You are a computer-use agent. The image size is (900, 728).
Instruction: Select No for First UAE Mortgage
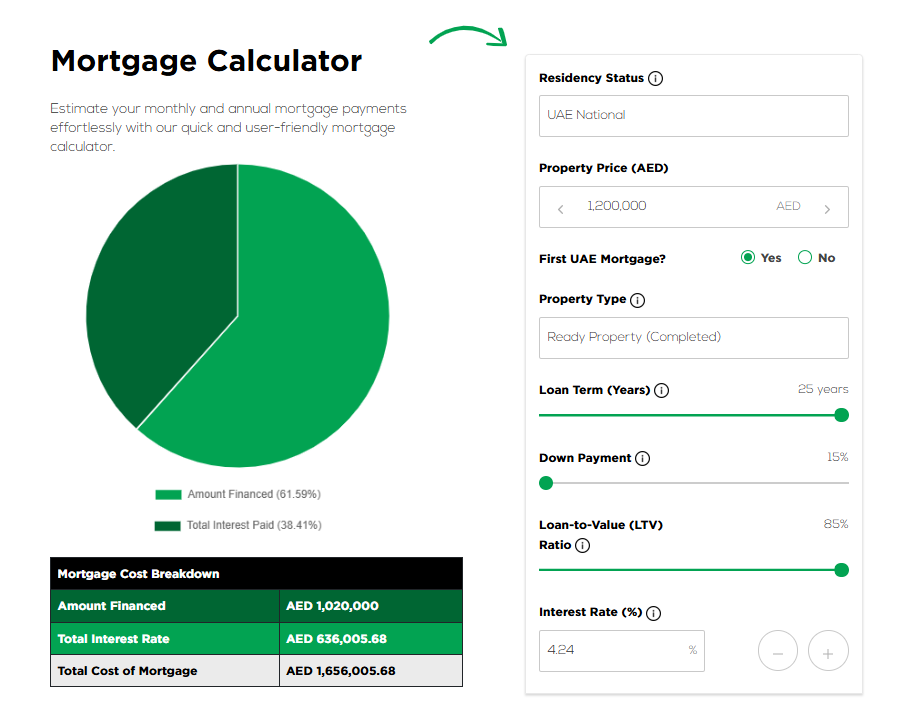pyautogui.click(x=805, y=258)
